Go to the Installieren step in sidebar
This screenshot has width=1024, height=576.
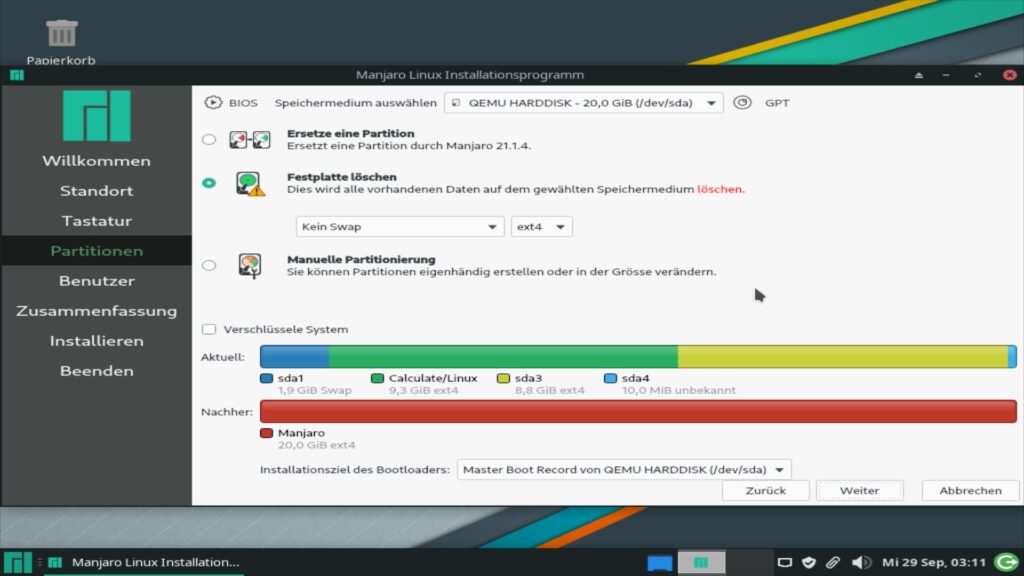(97, 341)
